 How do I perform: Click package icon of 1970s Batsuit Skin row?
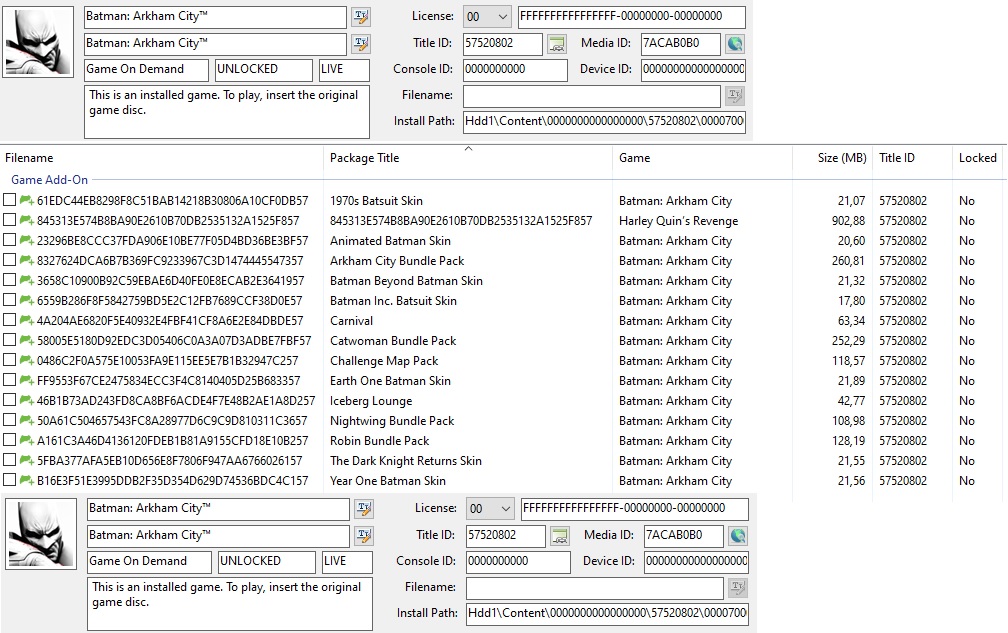[x=26, y=201]
